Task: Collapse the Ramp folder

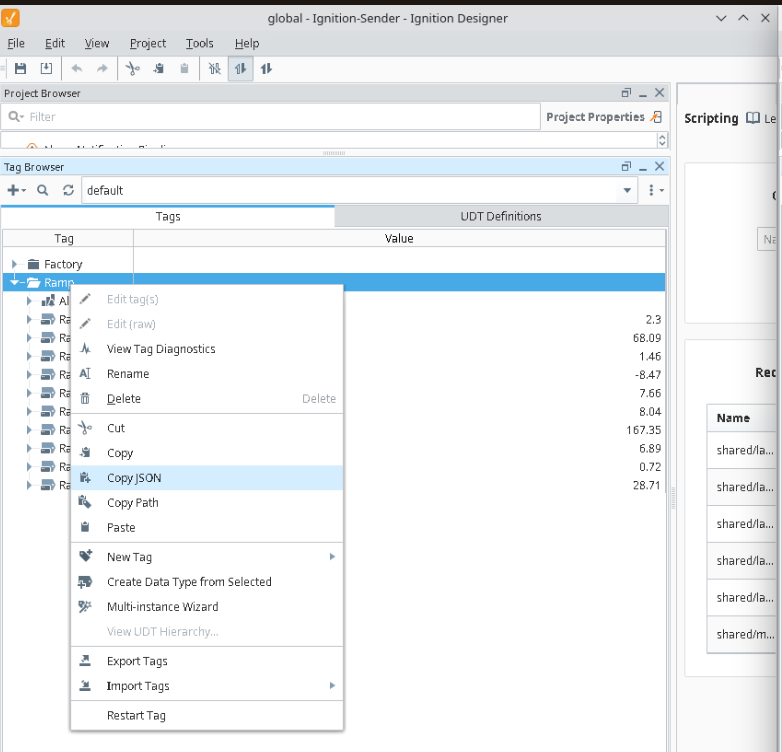Action: pos(14,282)
